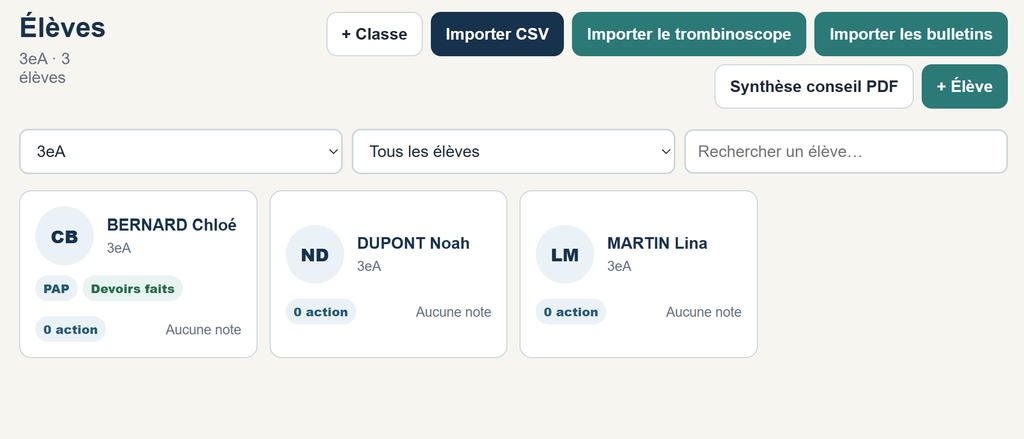Screen dimensions: 1024x439
Task: Open MARTIN Lina's student card
Action: 639,274
